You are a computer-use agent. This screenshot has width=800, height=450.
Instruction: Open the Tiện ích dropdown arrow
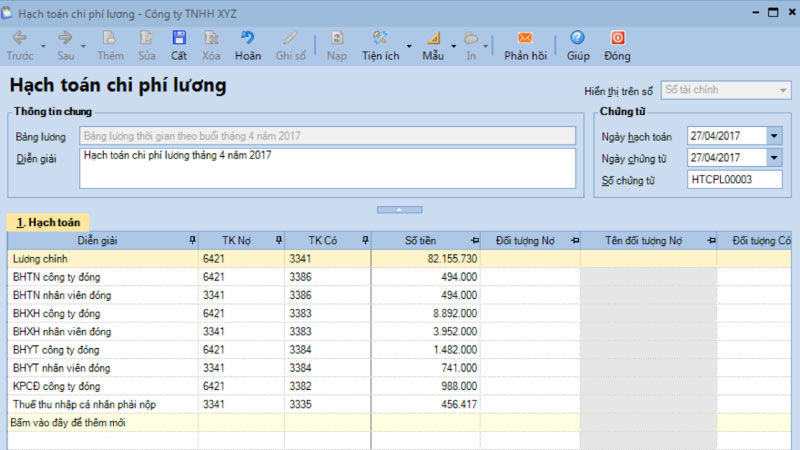(x=409, y=46)
